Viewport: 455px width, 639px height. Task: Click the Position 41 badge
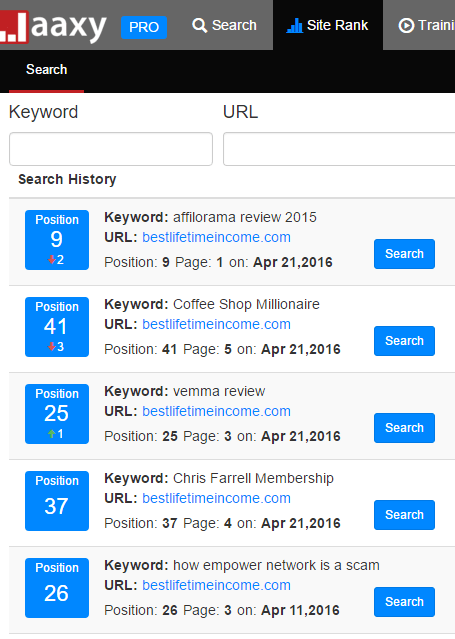[57, 327]
